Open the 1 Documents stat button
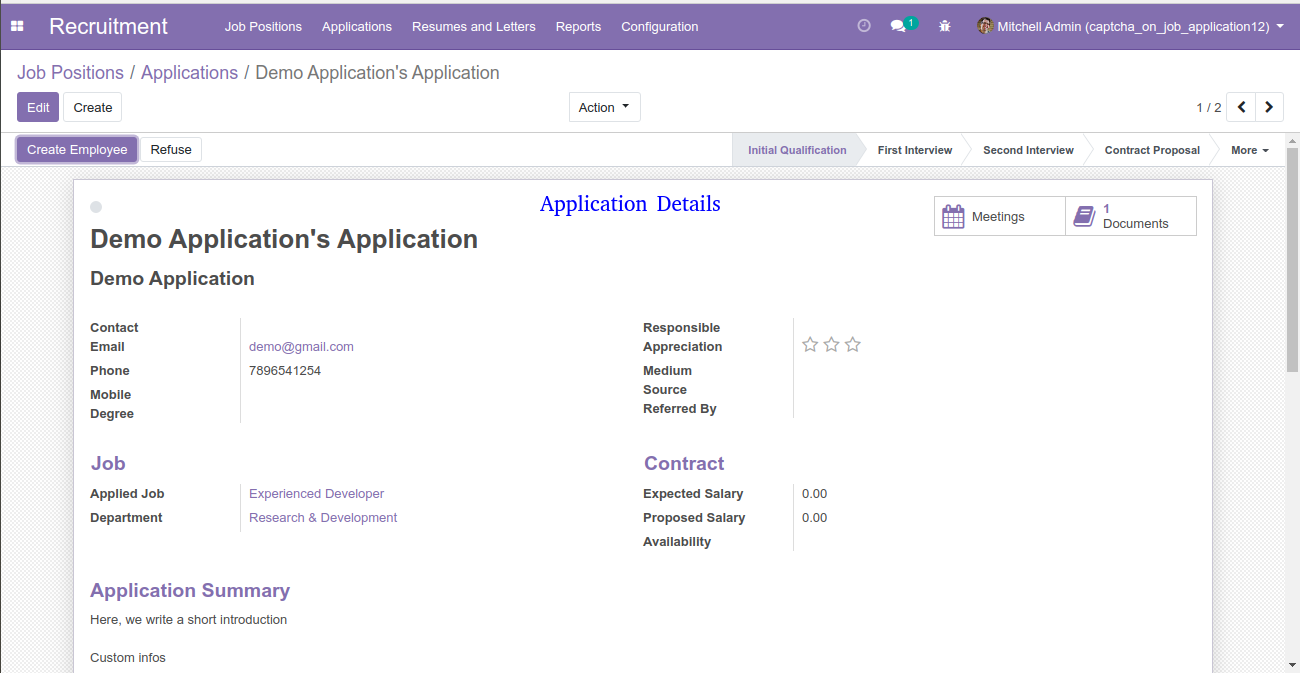1300x673 pixels. (1131, 216)
